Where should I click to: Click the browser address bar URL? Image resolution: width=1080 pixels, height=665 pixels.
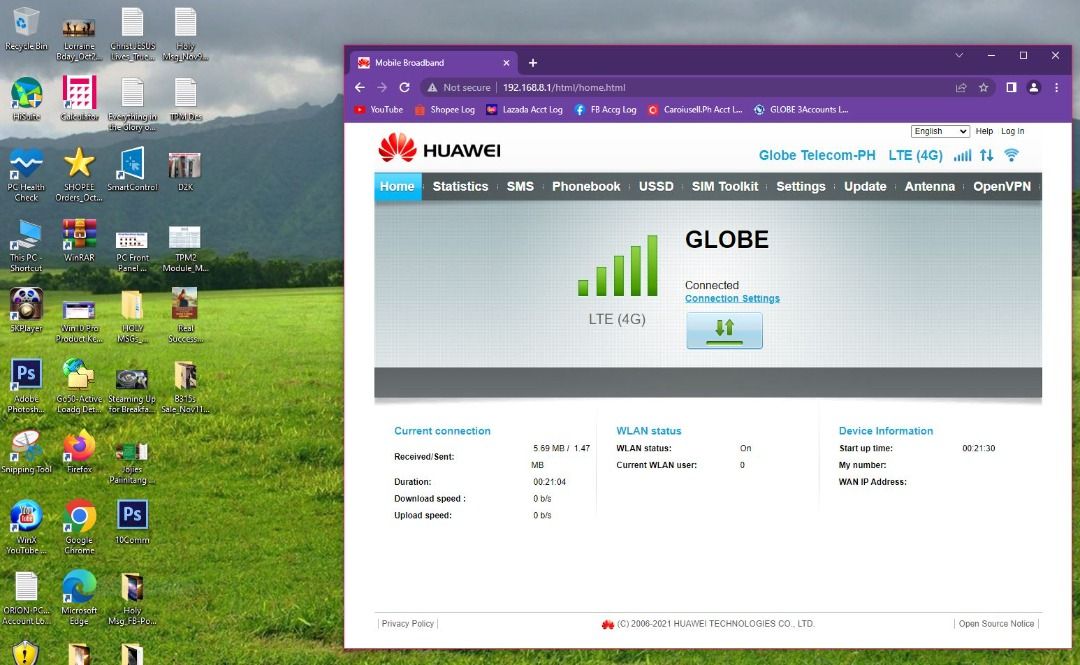coord(563,87)
